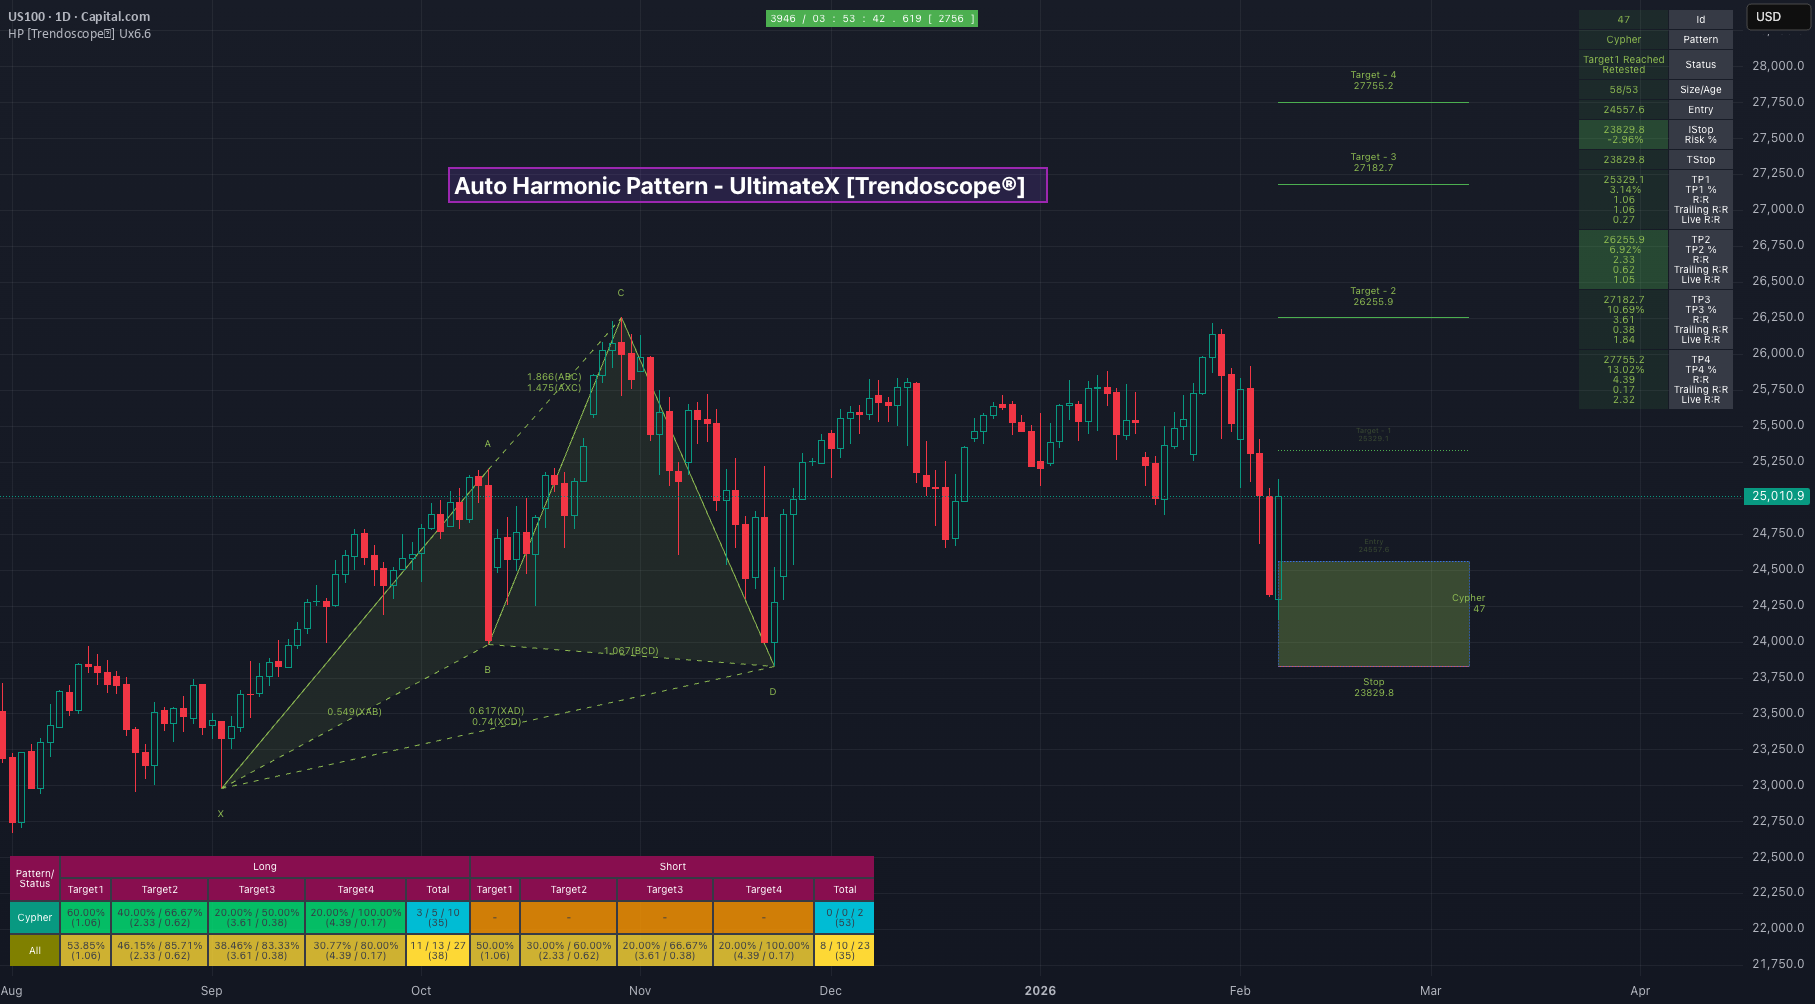Viewport: 1815px width, 1004px height.
Task: Click the Long header in the stats table
Action: 265,867
